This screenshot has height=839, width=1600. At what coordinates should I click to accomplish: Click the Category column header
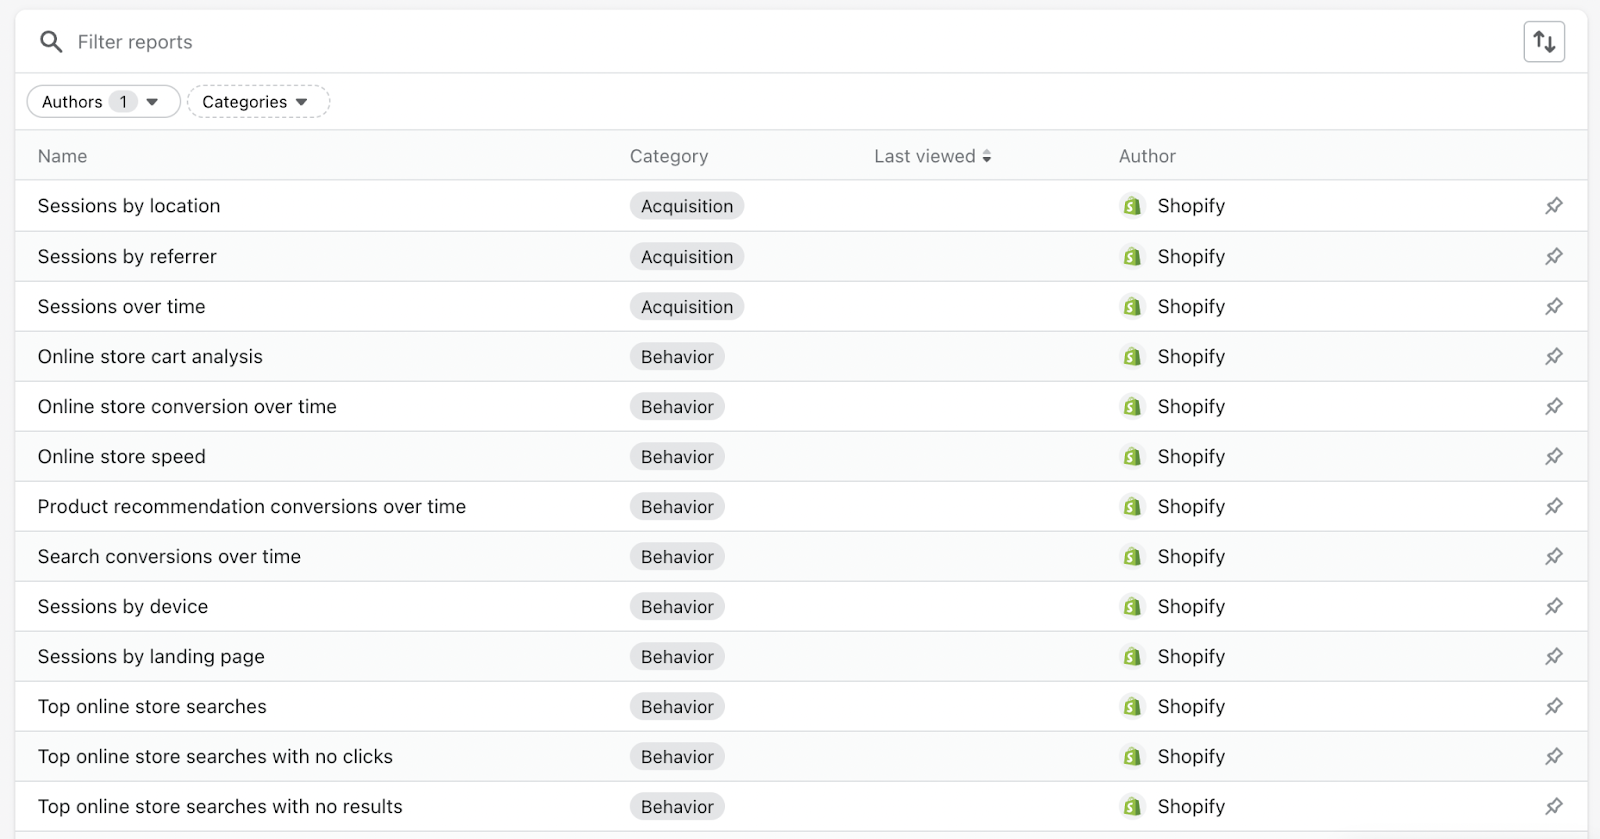[x=668, y=156]
